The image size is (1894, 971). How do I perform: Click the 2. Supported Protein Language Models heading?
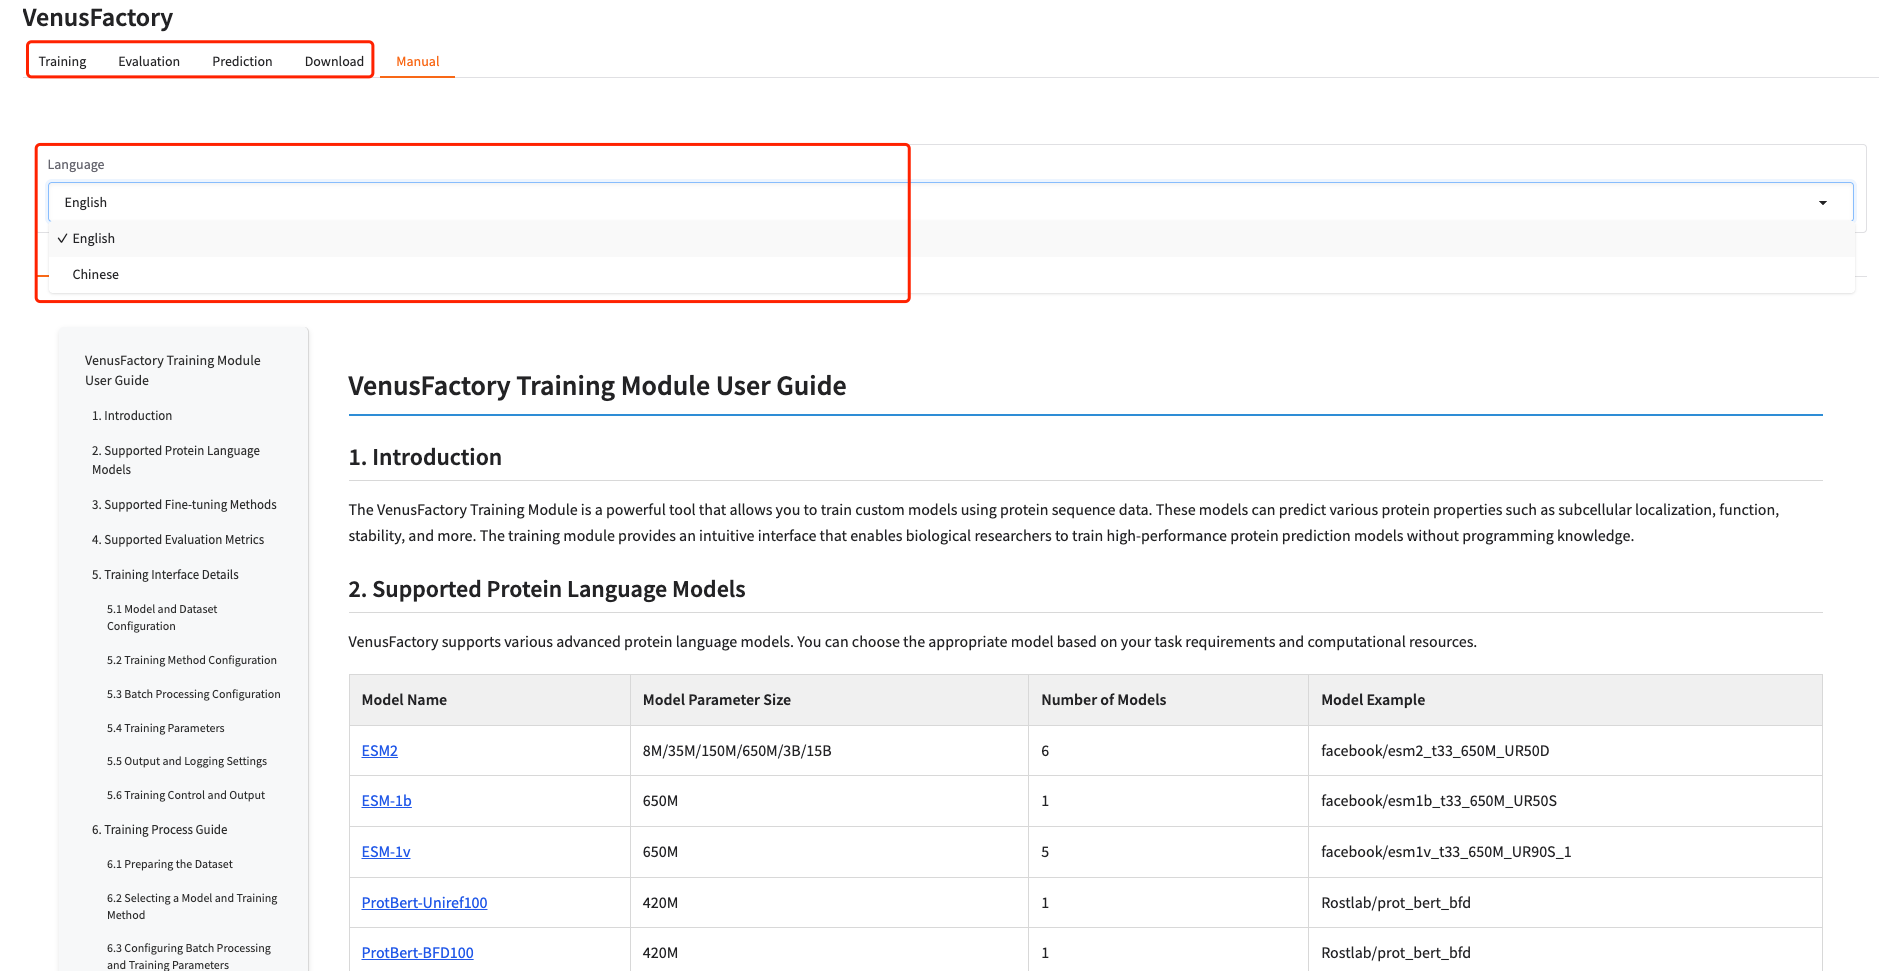[547, 589]
